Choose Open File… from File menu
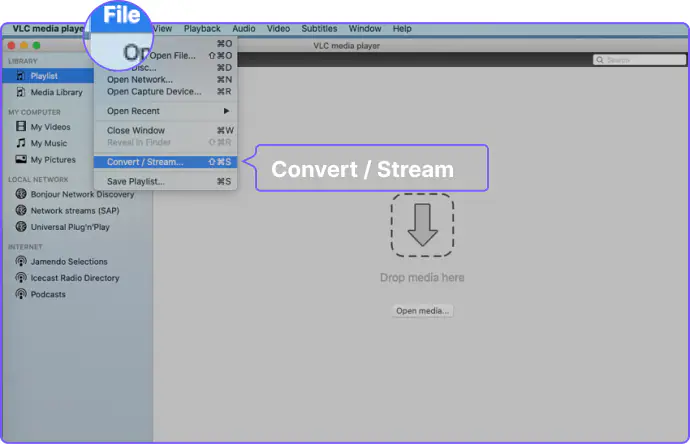Viewport: 690px width, 444px height. (172, 55)
